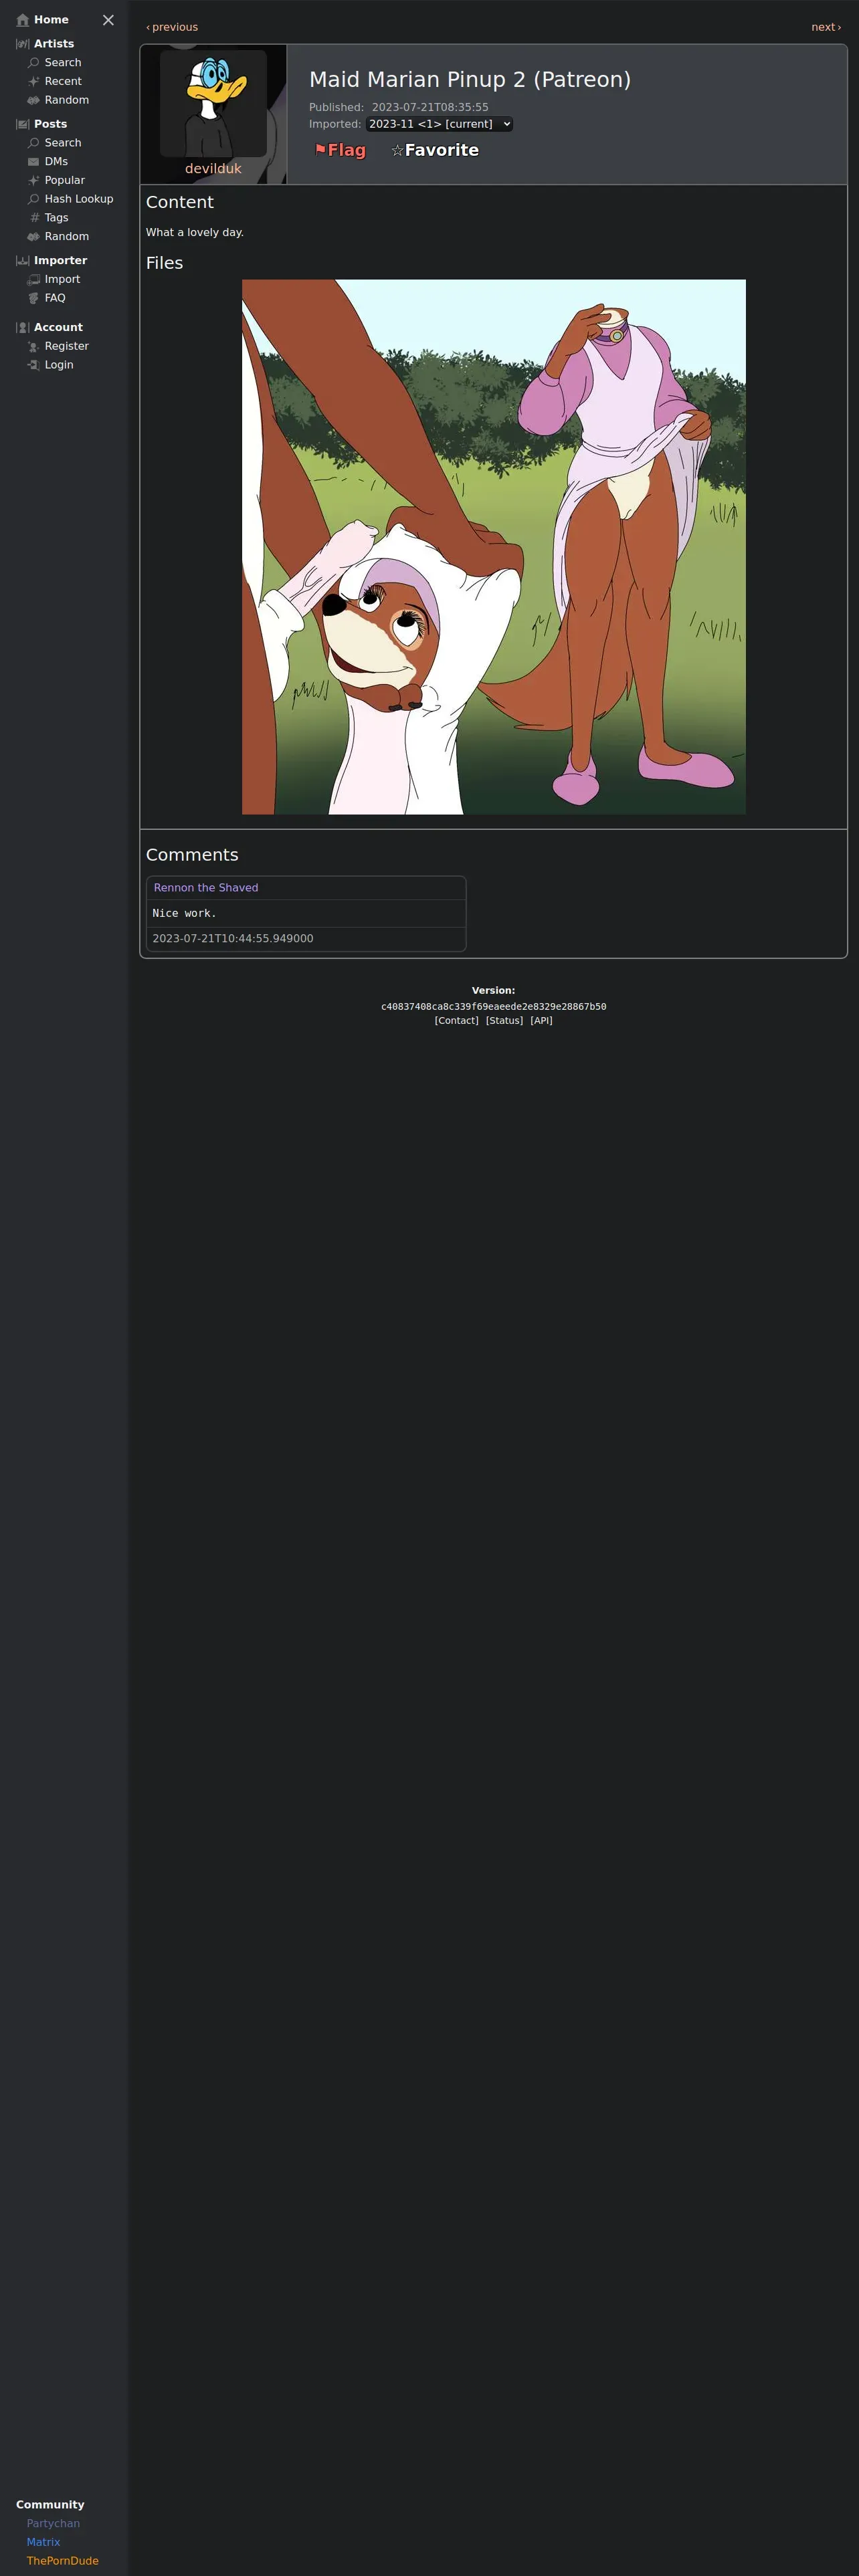This screenshot has height=2576, width=859.
Task: Click the comment timestamp 2023-07-21T10:44:55.949000
Action: pyautogui.click(x=233, y=939)
